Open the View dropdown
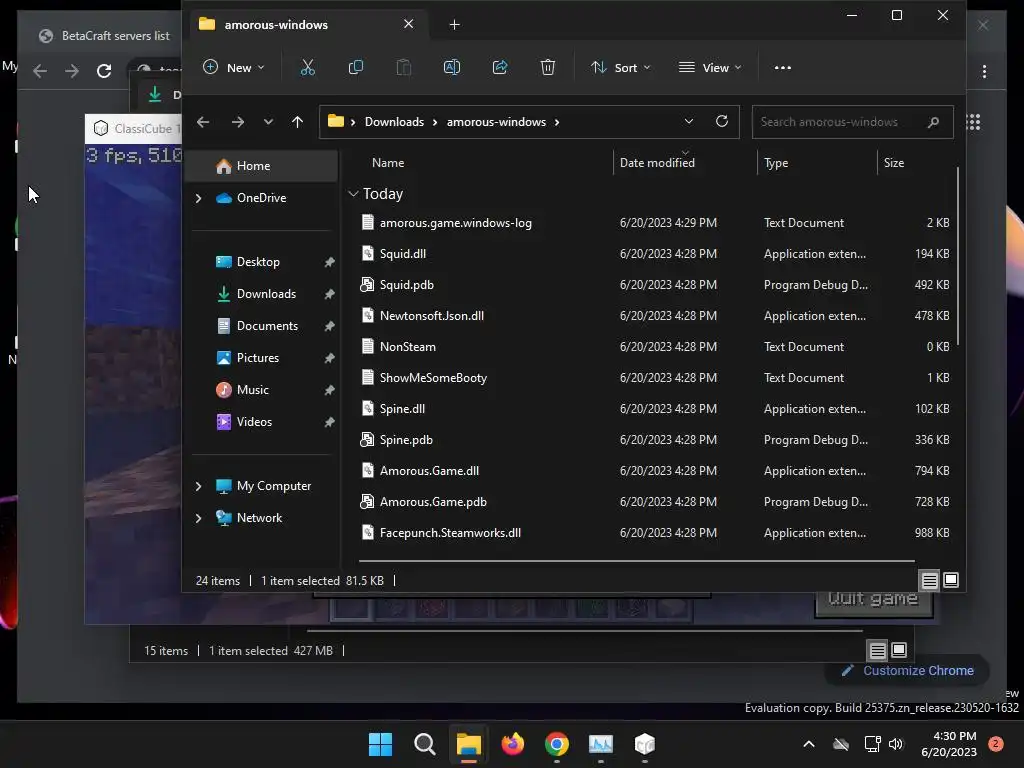 [710, 67]
